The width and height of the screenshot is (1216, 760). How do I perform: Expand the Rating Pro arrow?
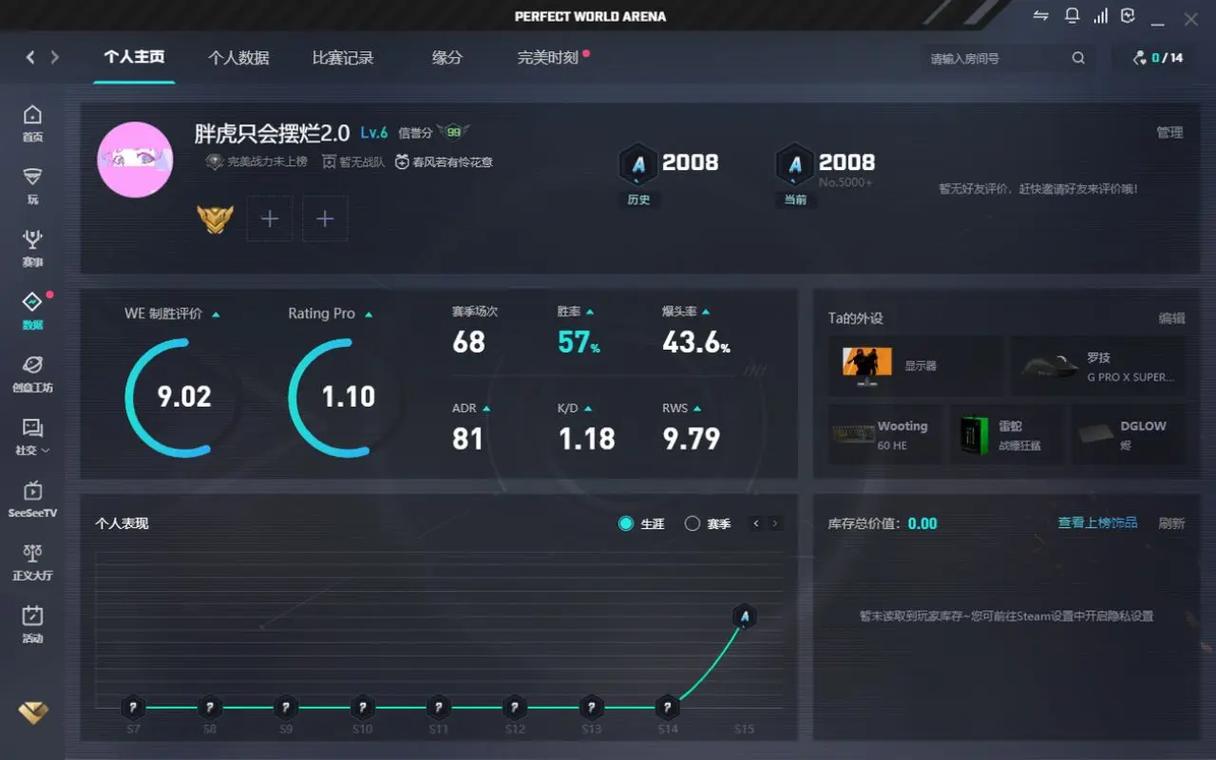pyautogui.click(x=369, y=314)
